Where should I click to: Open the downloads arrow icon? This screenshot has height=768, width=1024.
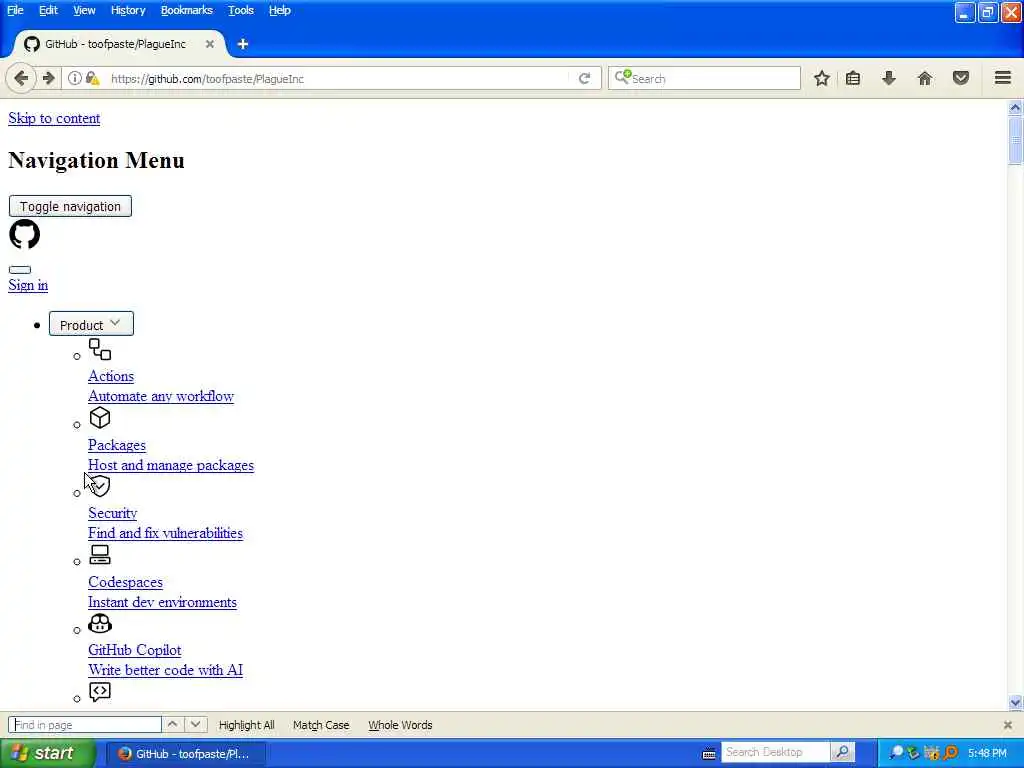[889, 78]
